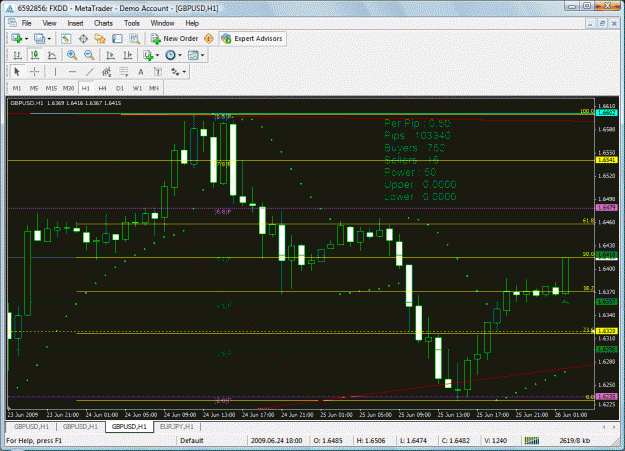
Task: Select the Crosshair tool
Action: 35,72
